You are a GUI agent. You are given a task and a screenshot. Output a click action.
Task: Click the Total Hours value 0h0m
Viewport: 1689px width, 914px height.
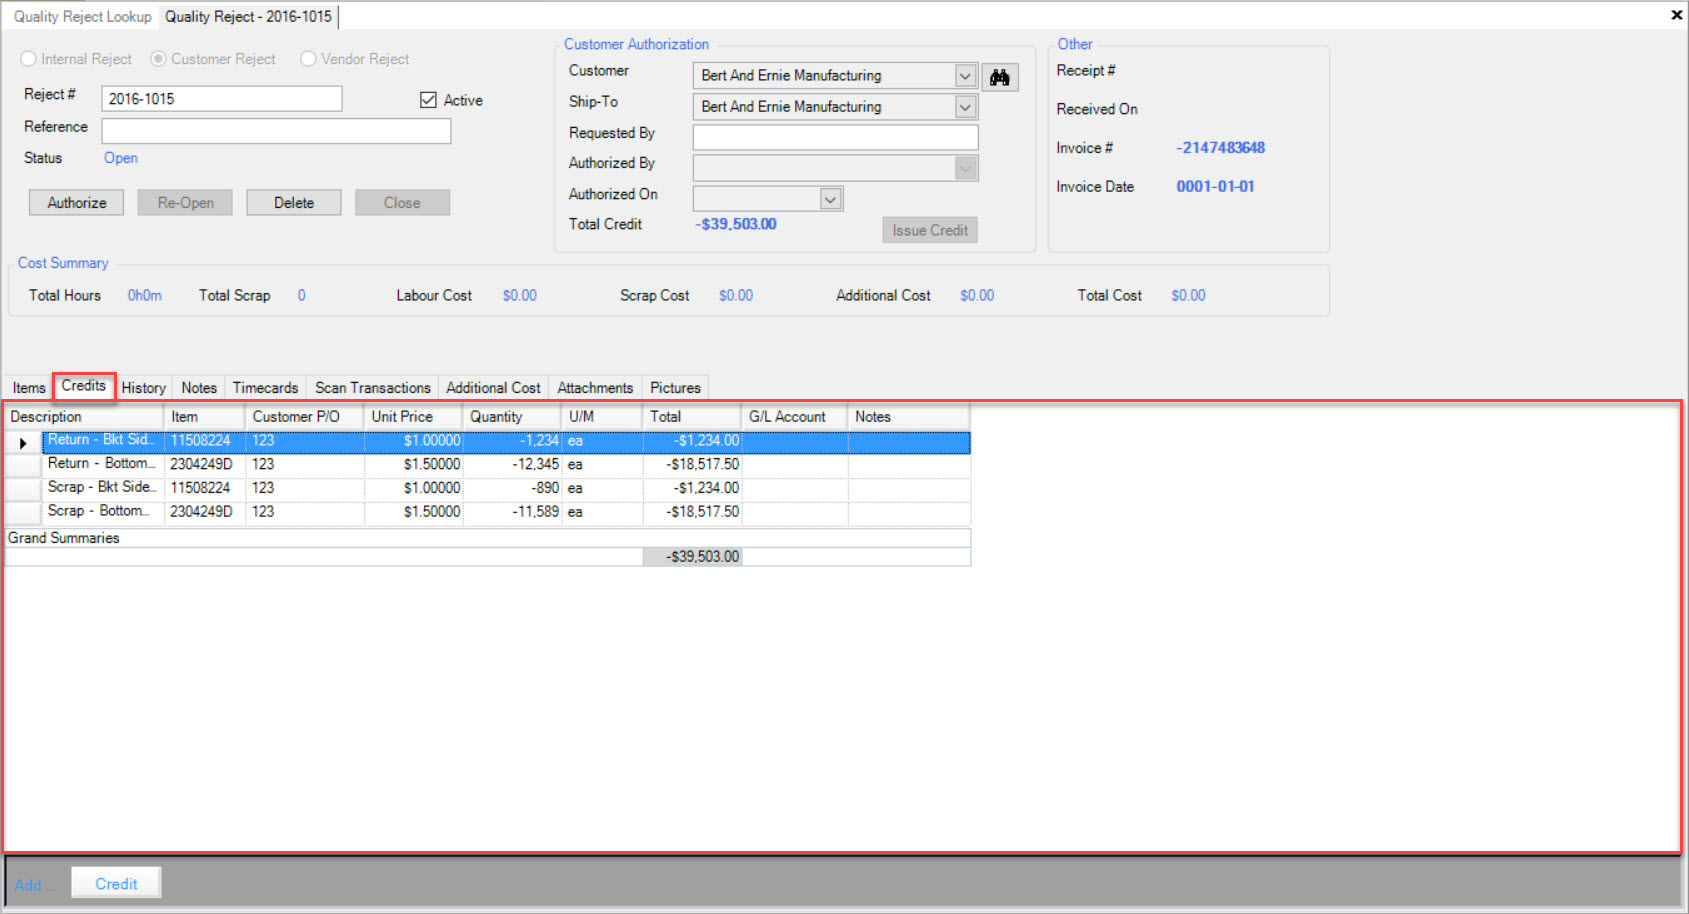tap(145, 296)
